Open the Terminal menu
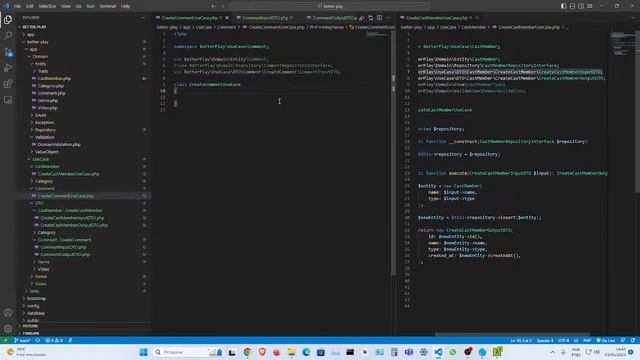 tap(108, 6)
